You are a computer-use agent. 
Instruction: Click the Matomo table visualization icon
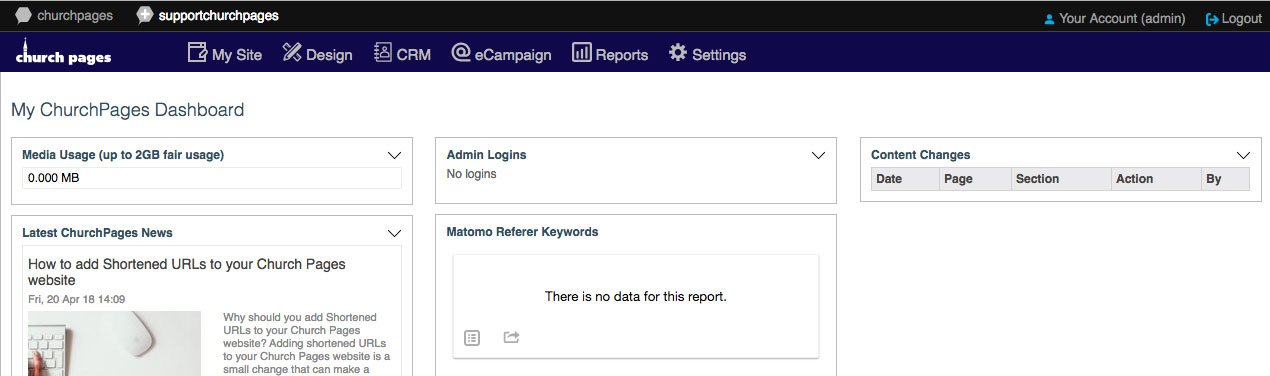click(472, 338)
